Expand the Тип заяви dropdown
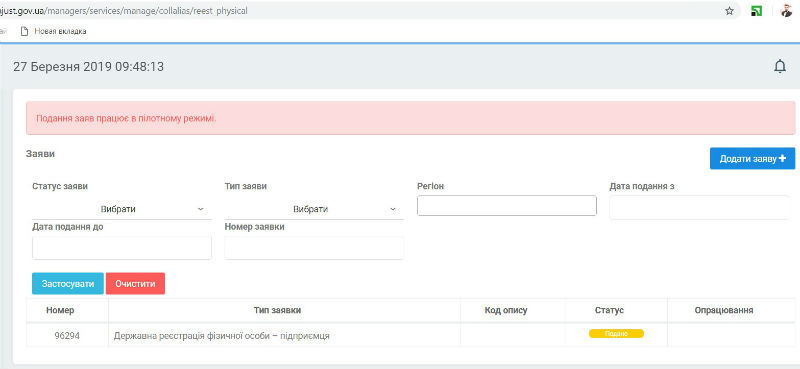The image size is (800, 369). [x=314, y=209]
